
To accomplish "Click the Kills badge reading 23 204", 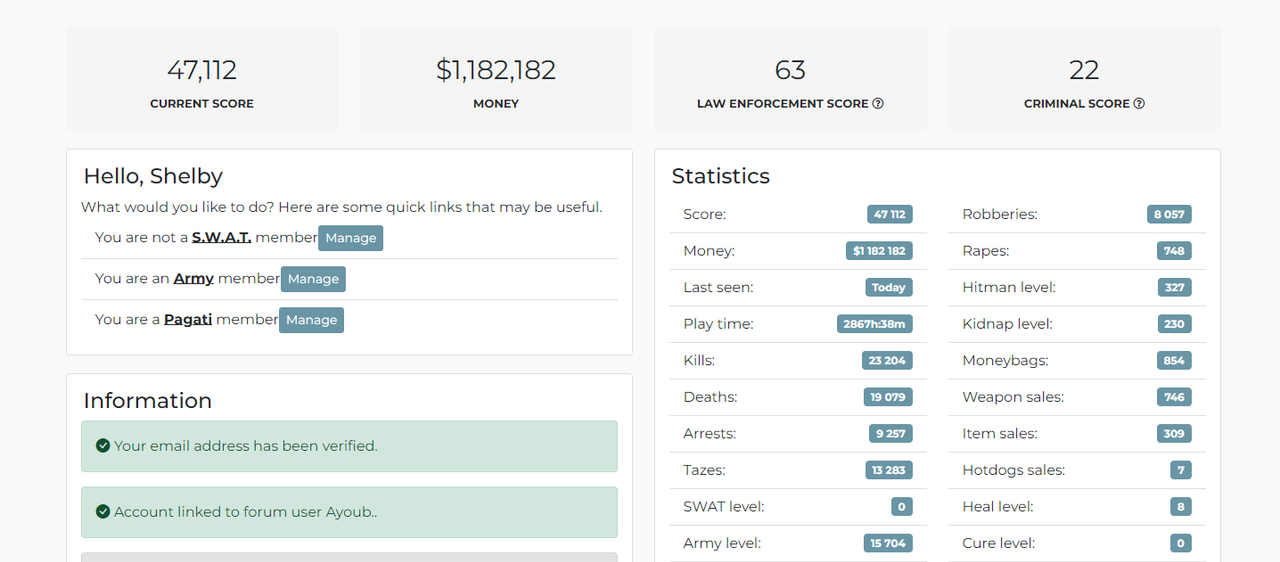I will click(x=887, y=360).
